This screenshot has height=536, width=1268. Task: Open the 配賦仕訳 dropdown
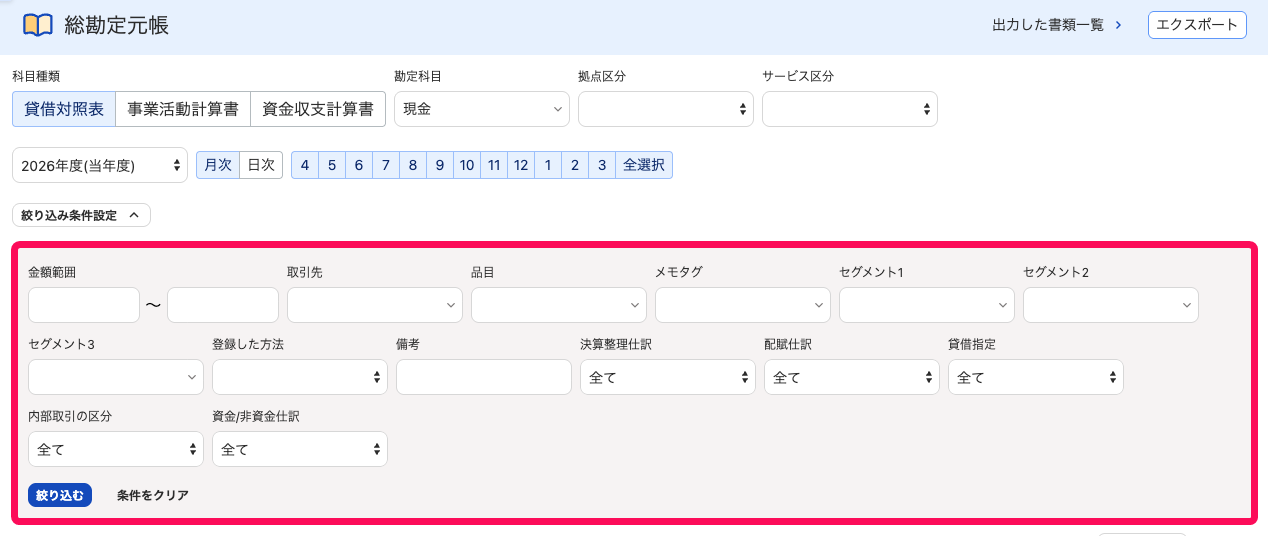coord(852,377)
